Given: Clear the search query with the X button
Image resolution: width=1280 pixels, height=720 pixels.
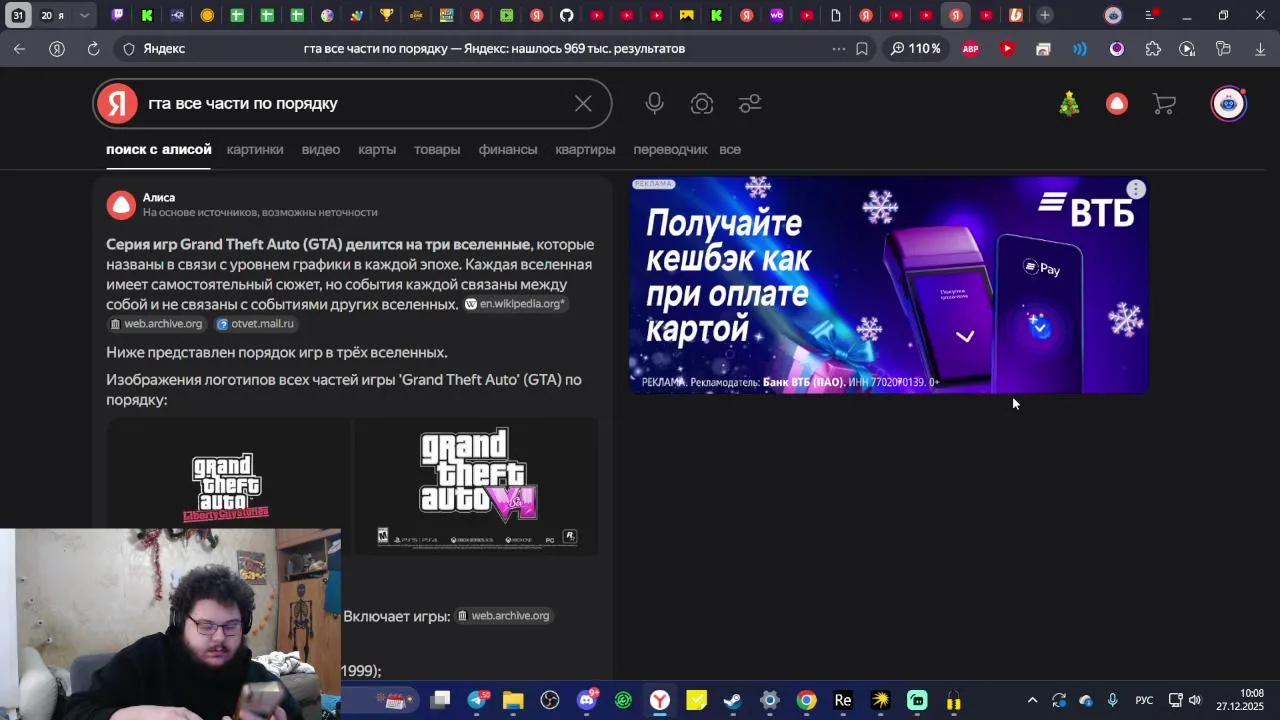Looking at the screenshot, I should (x=583, y=104).
